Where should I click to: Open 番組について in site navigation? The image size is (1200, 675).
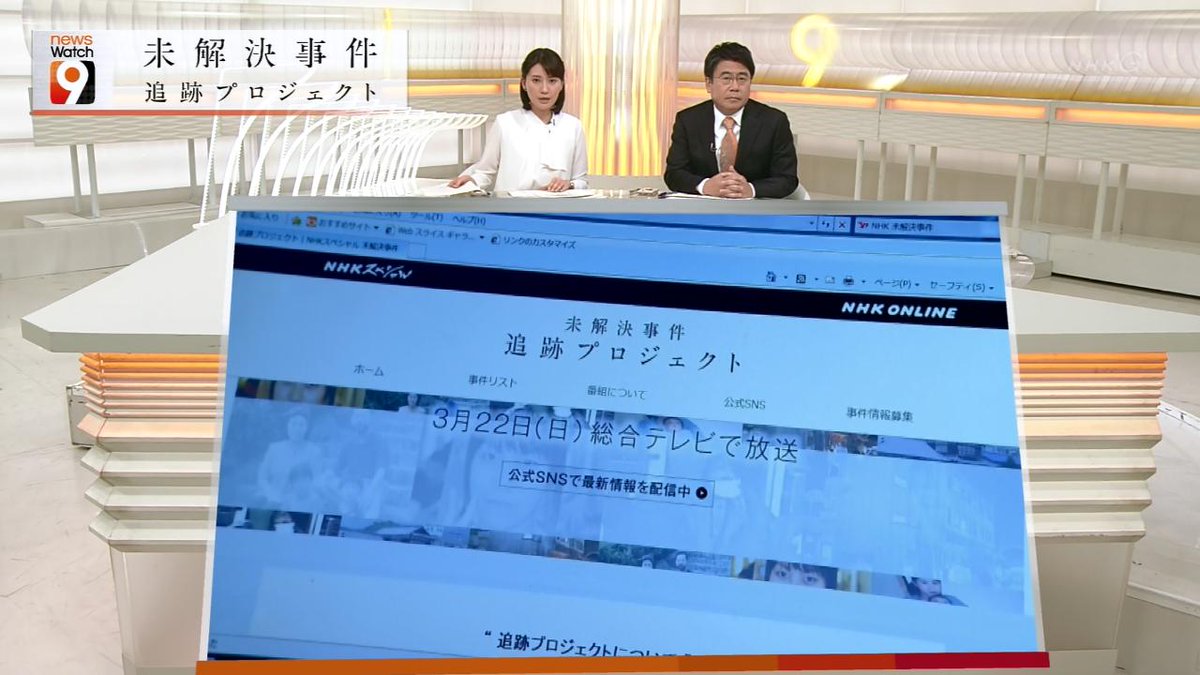pyautogui.click(x=617, y=392)
